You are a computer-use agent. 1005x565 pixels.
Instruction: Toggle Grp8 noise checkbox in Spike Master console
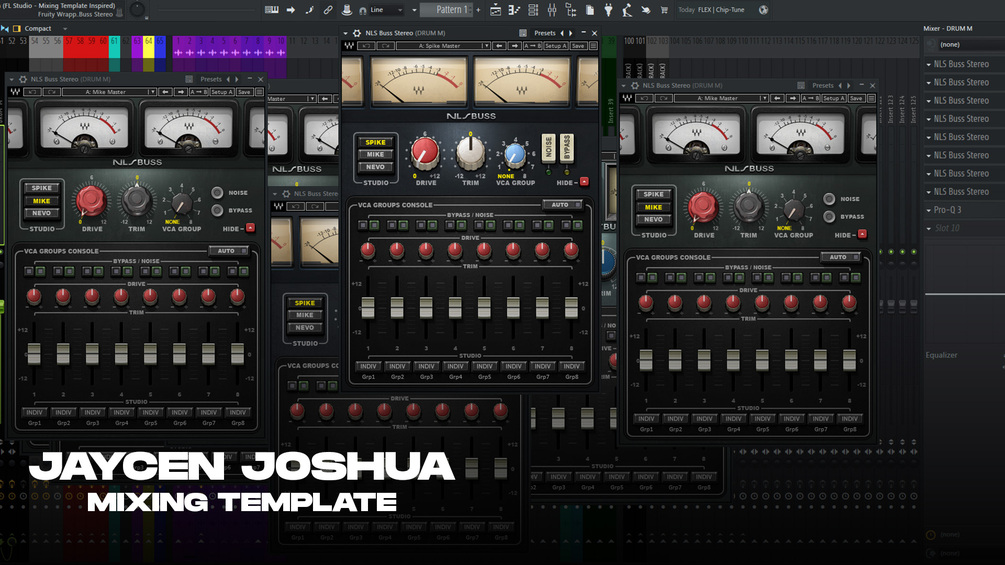pyautogui.click(x=577, y=225)
